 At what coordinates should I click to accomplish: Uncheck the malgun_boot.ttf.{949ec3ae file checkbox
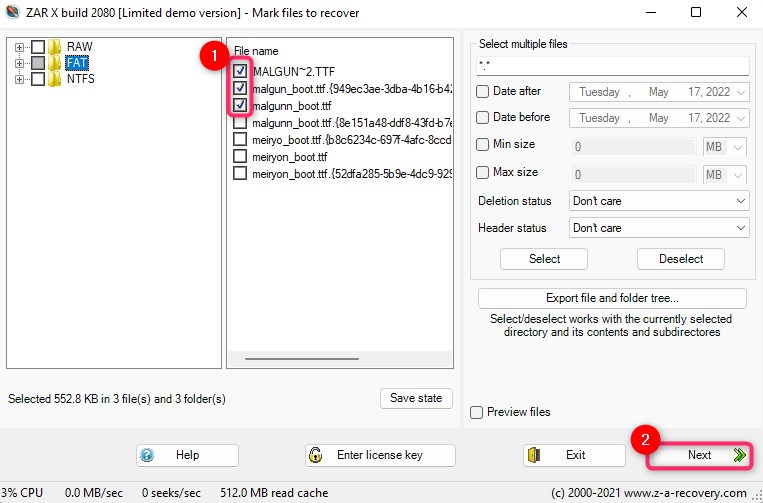[x=240, y=88]
